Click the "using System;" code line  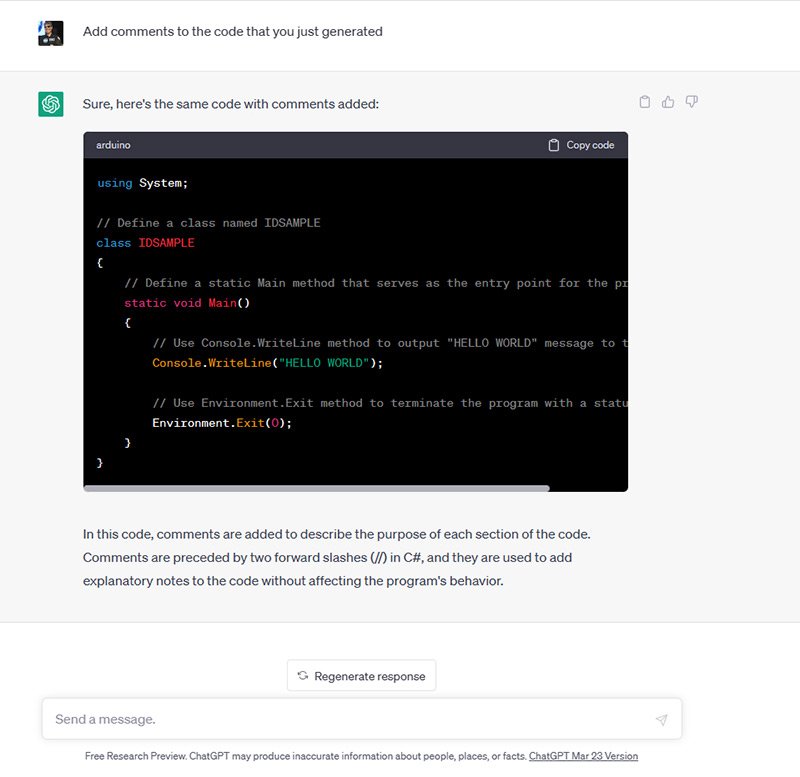pos(143,183)
